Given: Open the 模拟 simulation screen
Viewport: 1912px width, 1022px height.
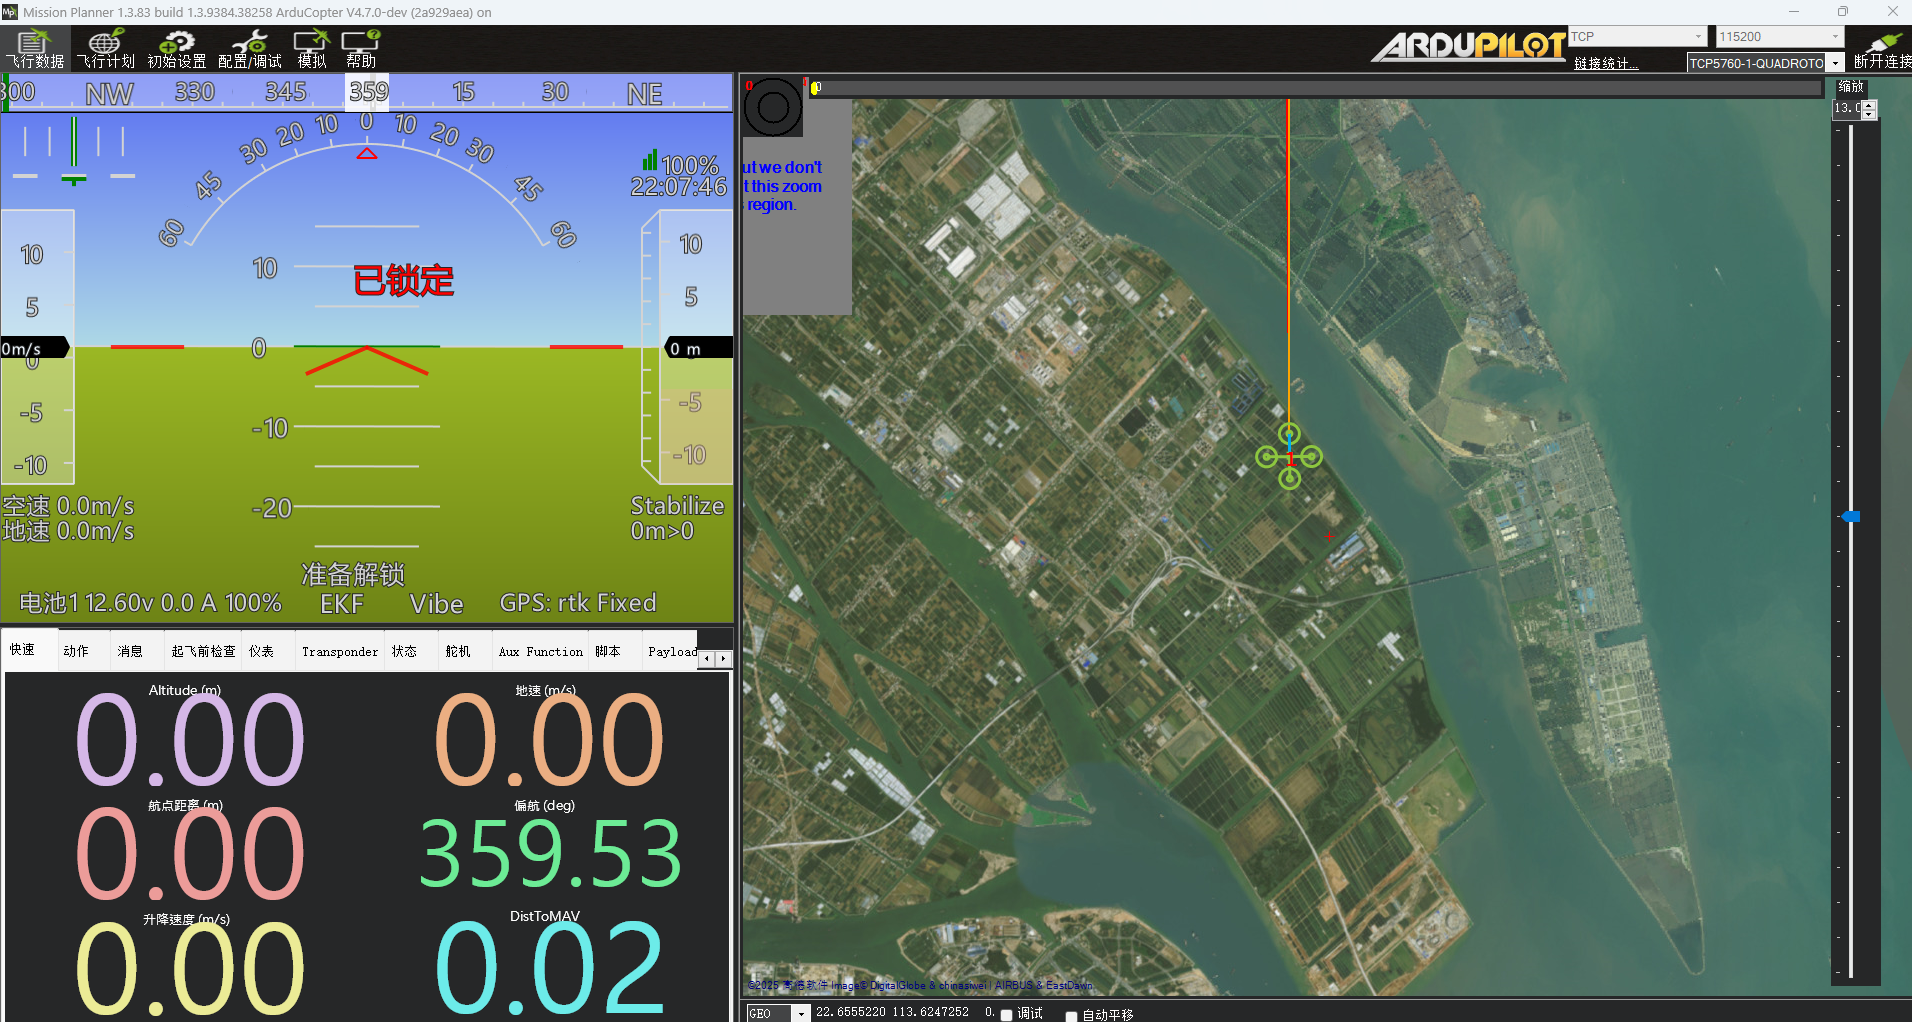Looking at the screenshot, I should (311, 49).
